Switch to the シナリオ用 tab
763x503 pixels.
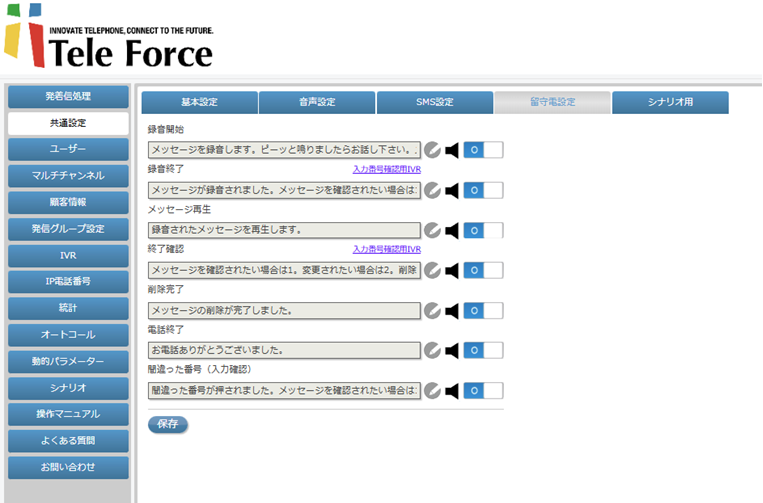tap(671, 102)
